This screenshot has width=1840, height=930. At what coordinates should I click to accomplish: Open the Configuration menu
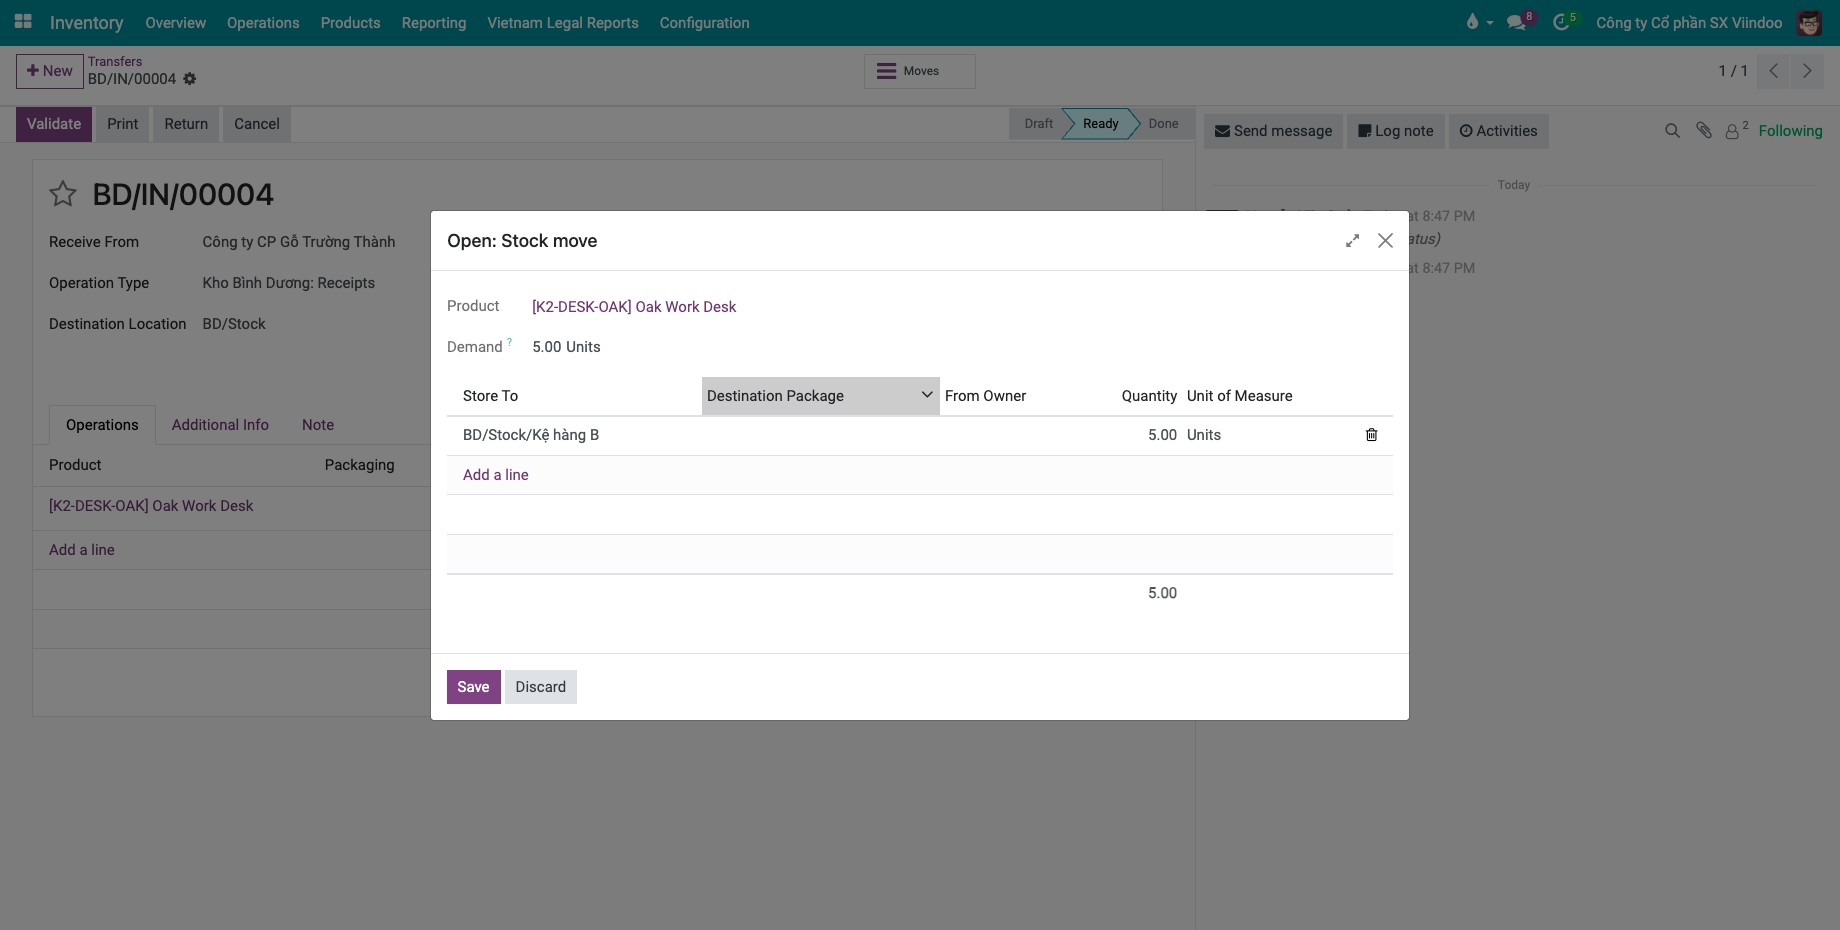coord(704,22)
